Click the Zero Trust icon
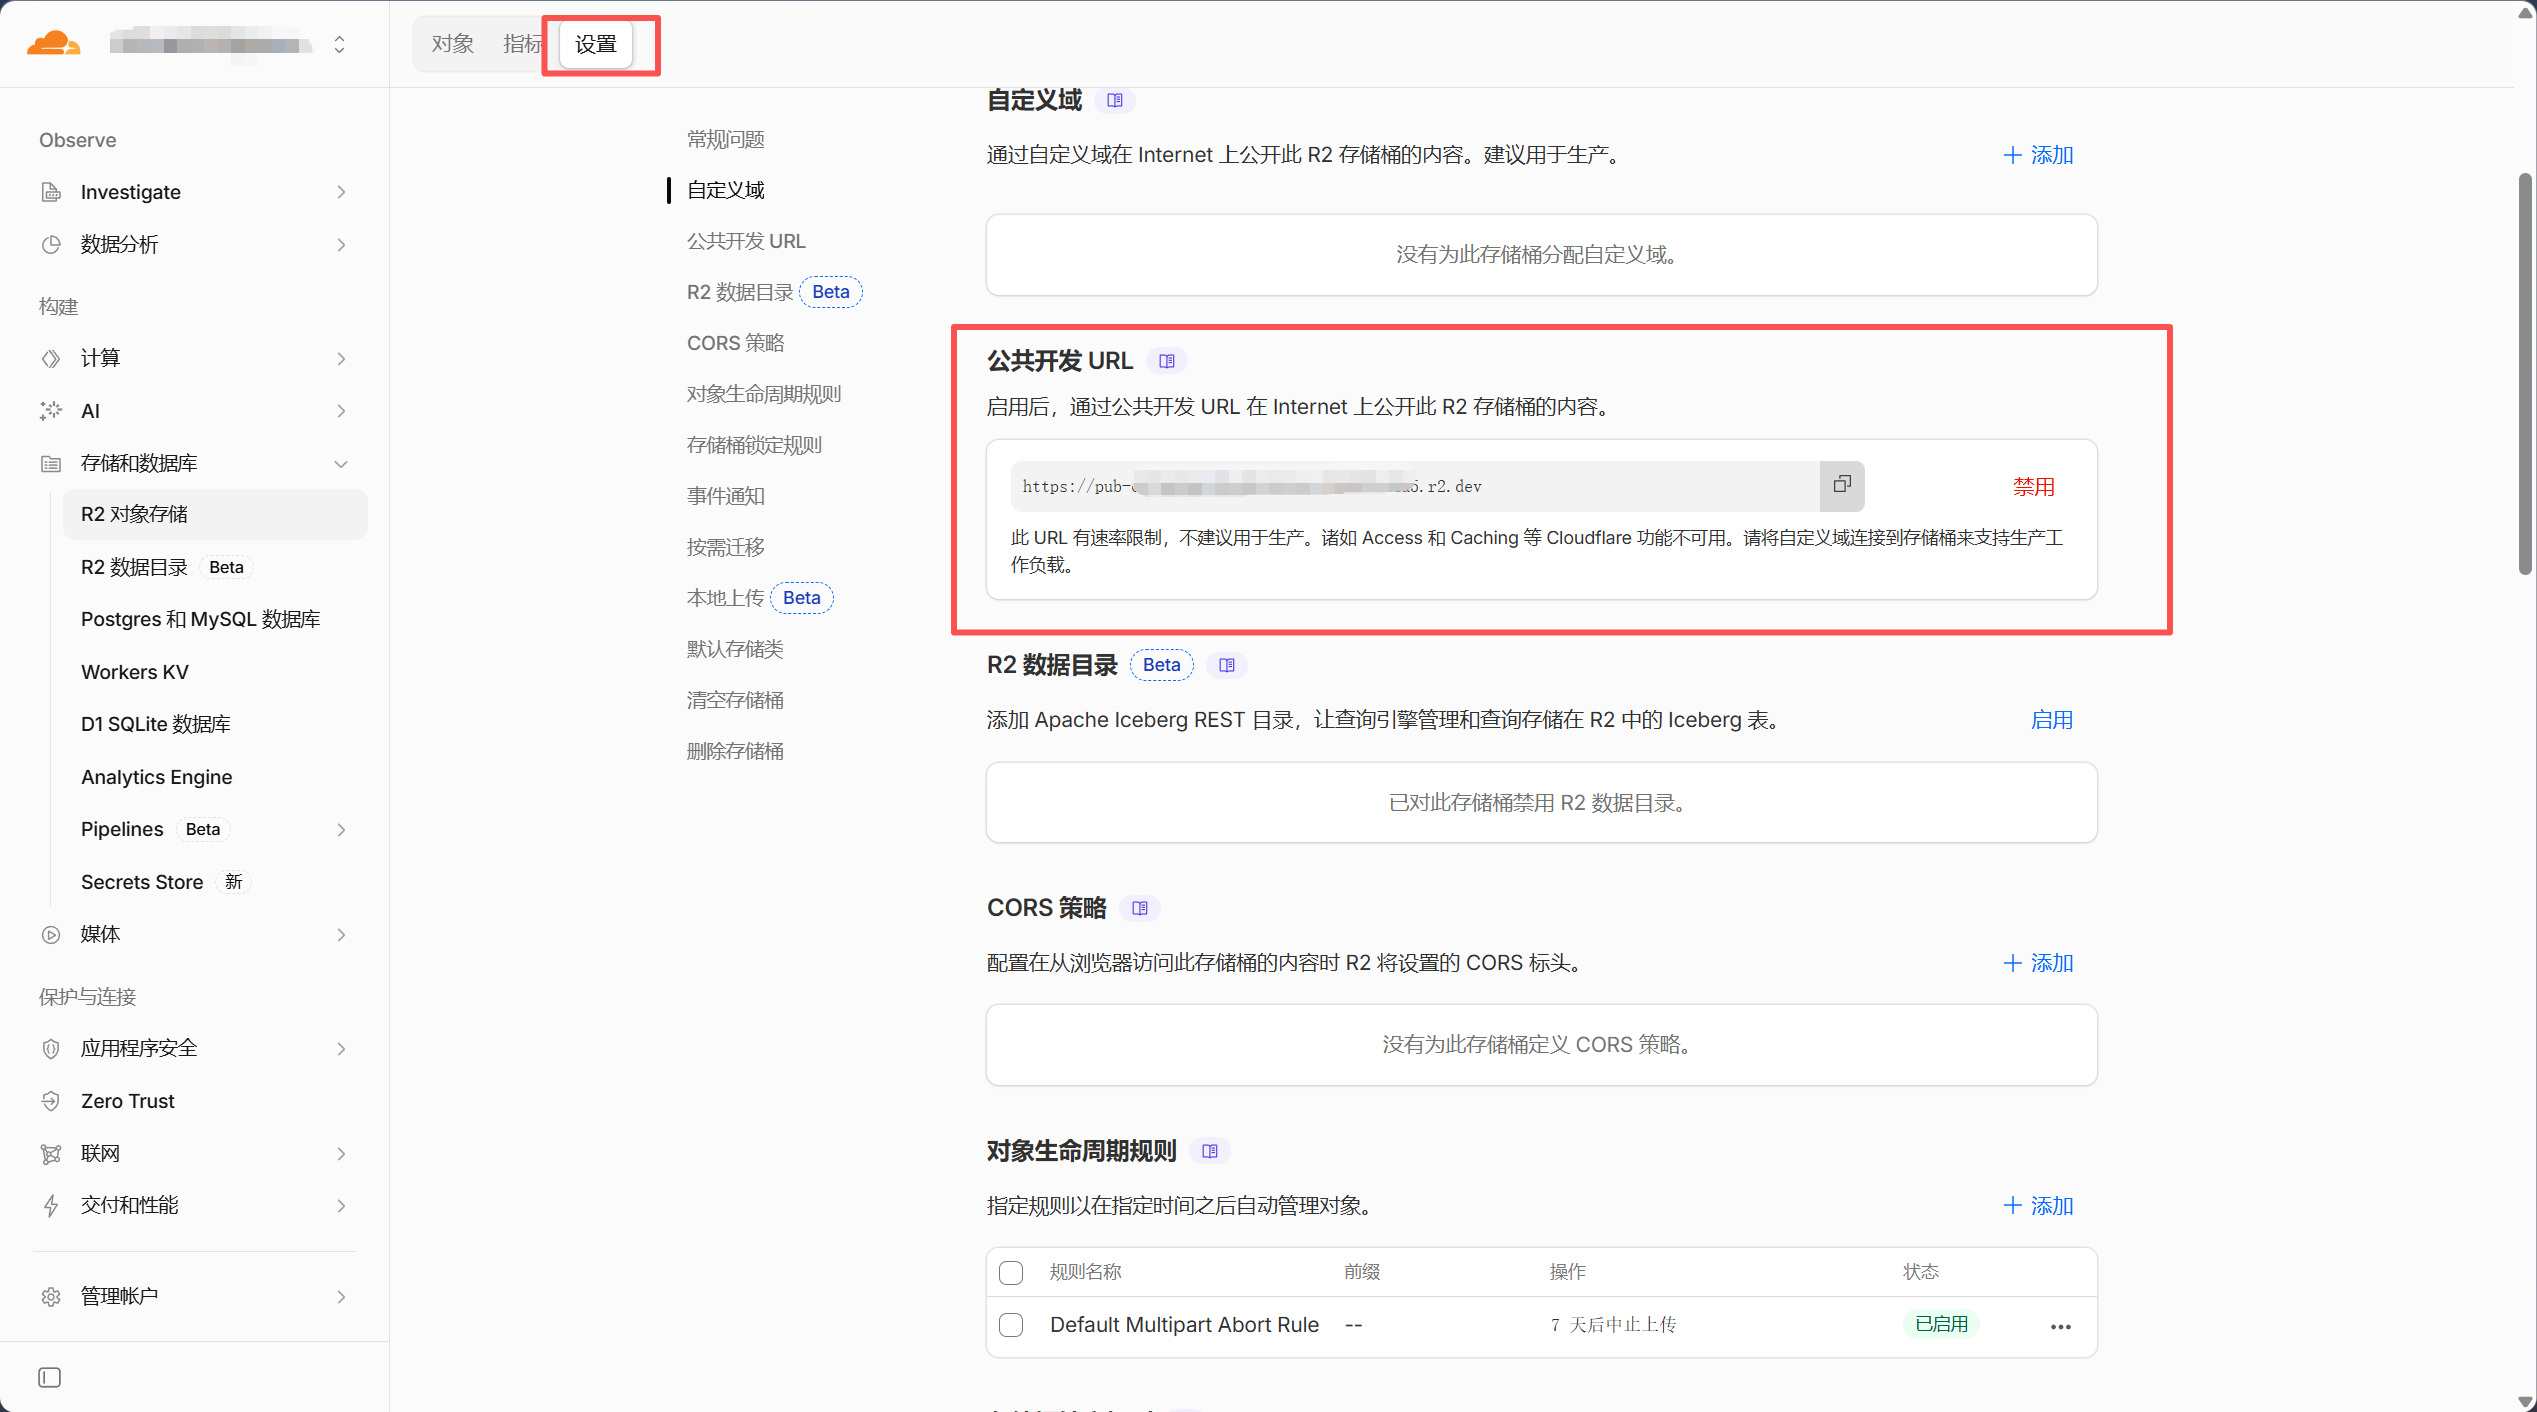 (x=51, y=1101)
